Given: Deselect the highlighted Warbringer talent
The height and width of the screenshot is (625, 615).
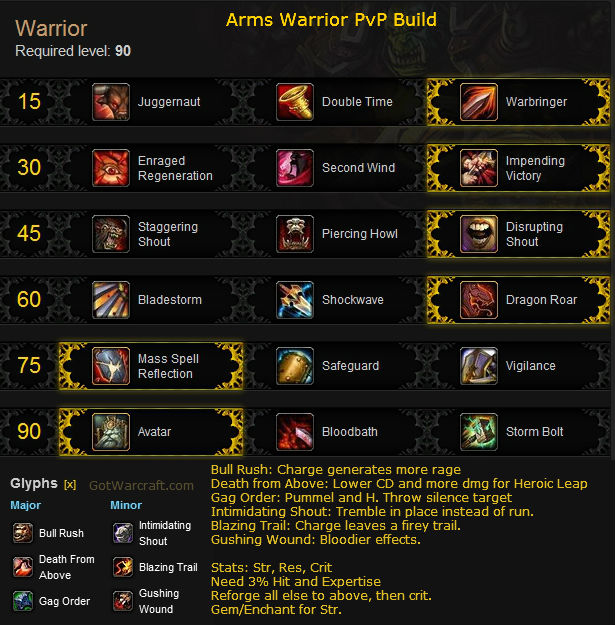Looking at the screenshot, I should [x=518, y=102].
